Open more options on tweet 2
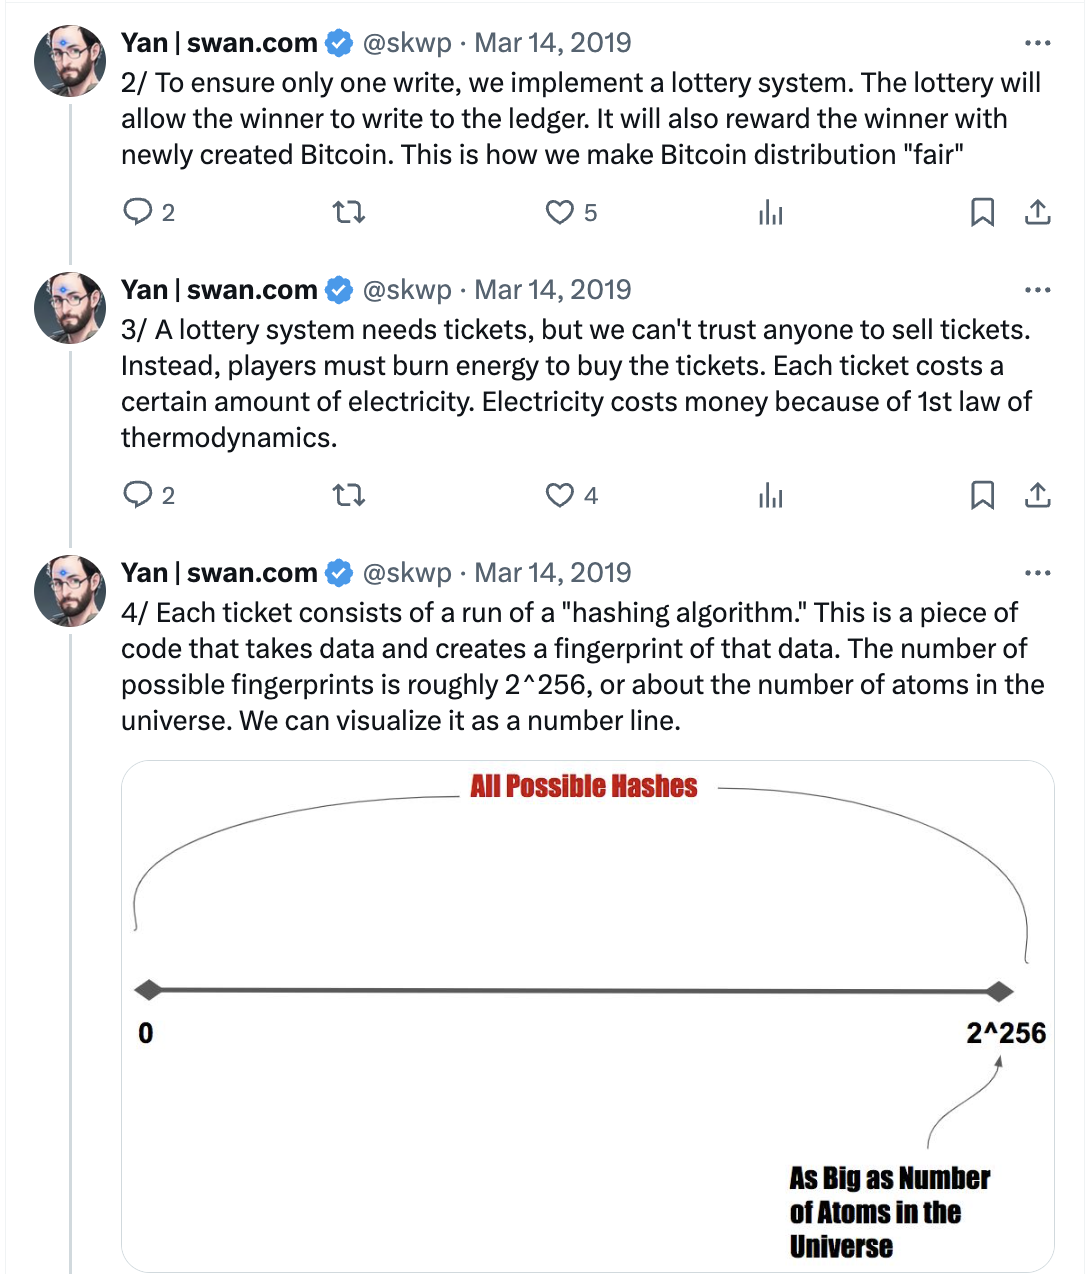This screenshot has height=1274, width=1088. tap(1037, 42)
